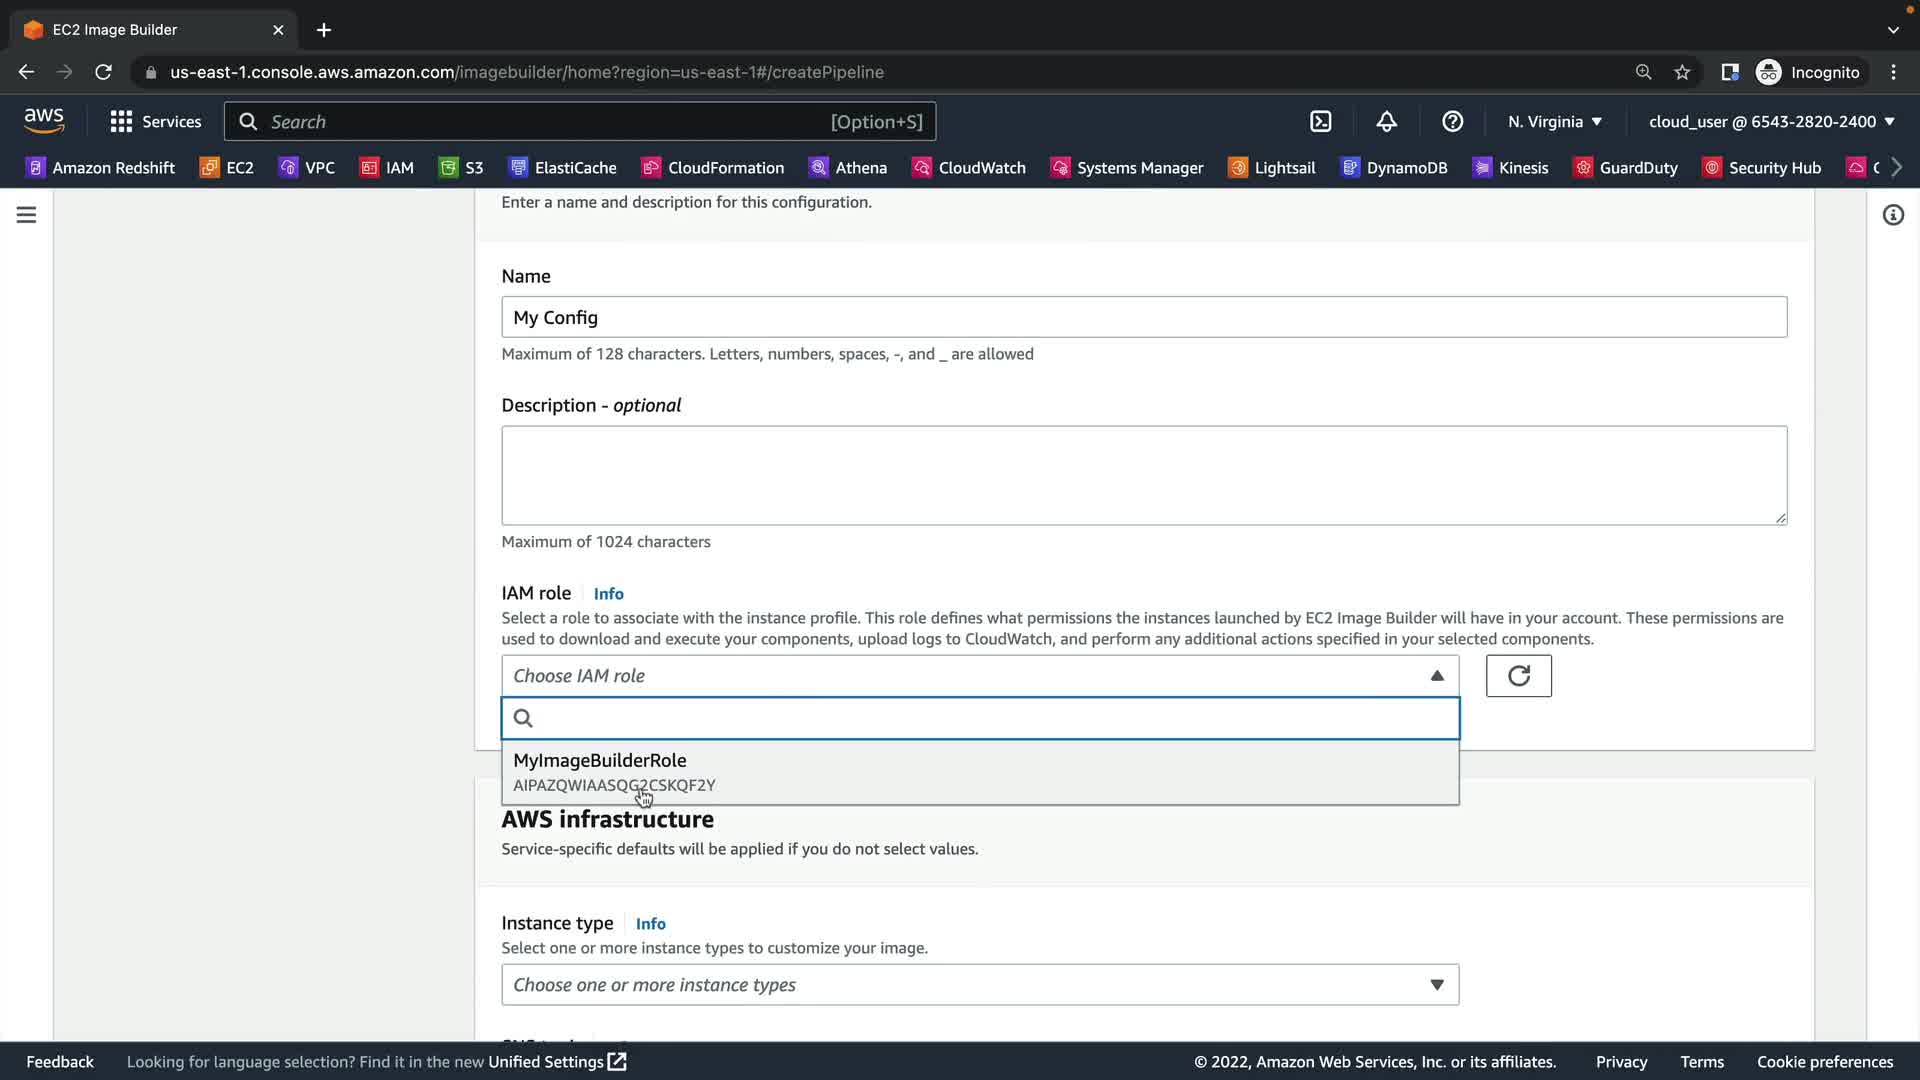Focus the IAM role search field
The width and height of the screenshot is (1920, 1080).
pos(990,718)
